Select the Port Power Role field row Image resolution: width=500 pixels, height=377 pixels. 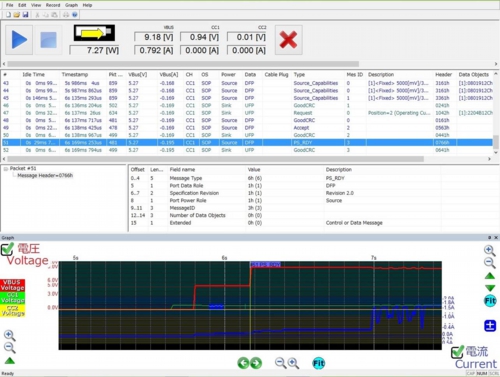[x=285, y=200]
